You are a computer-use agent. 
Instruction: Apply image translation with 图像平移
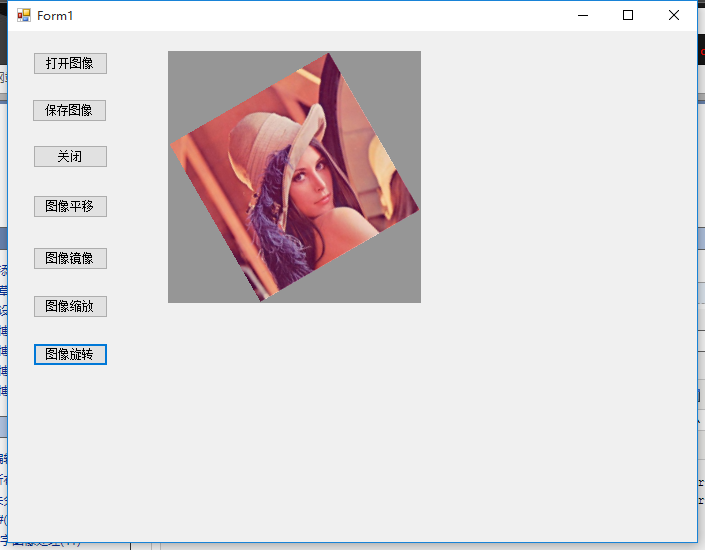[x=70, y=206]
